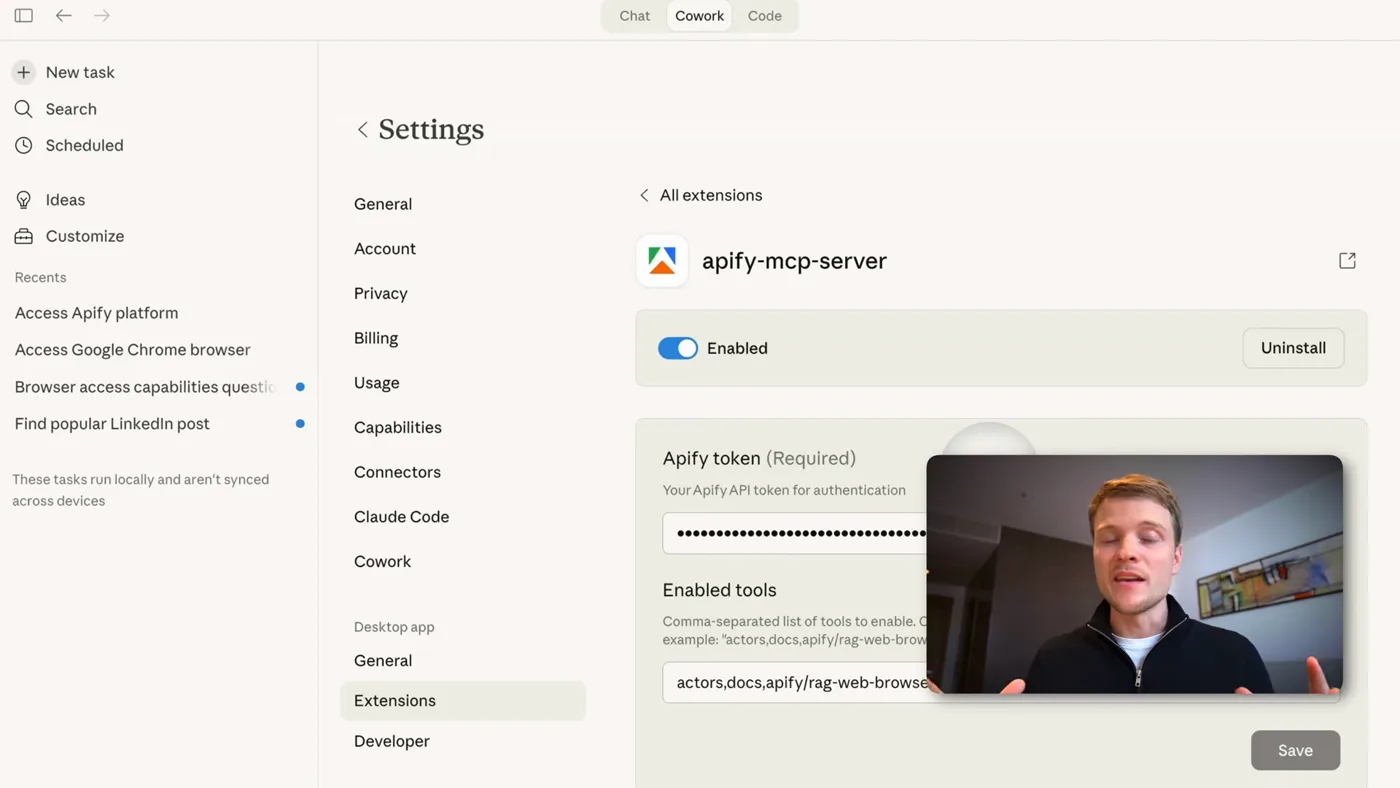
Task: Open Usage settings
Action: pos(377,383)
